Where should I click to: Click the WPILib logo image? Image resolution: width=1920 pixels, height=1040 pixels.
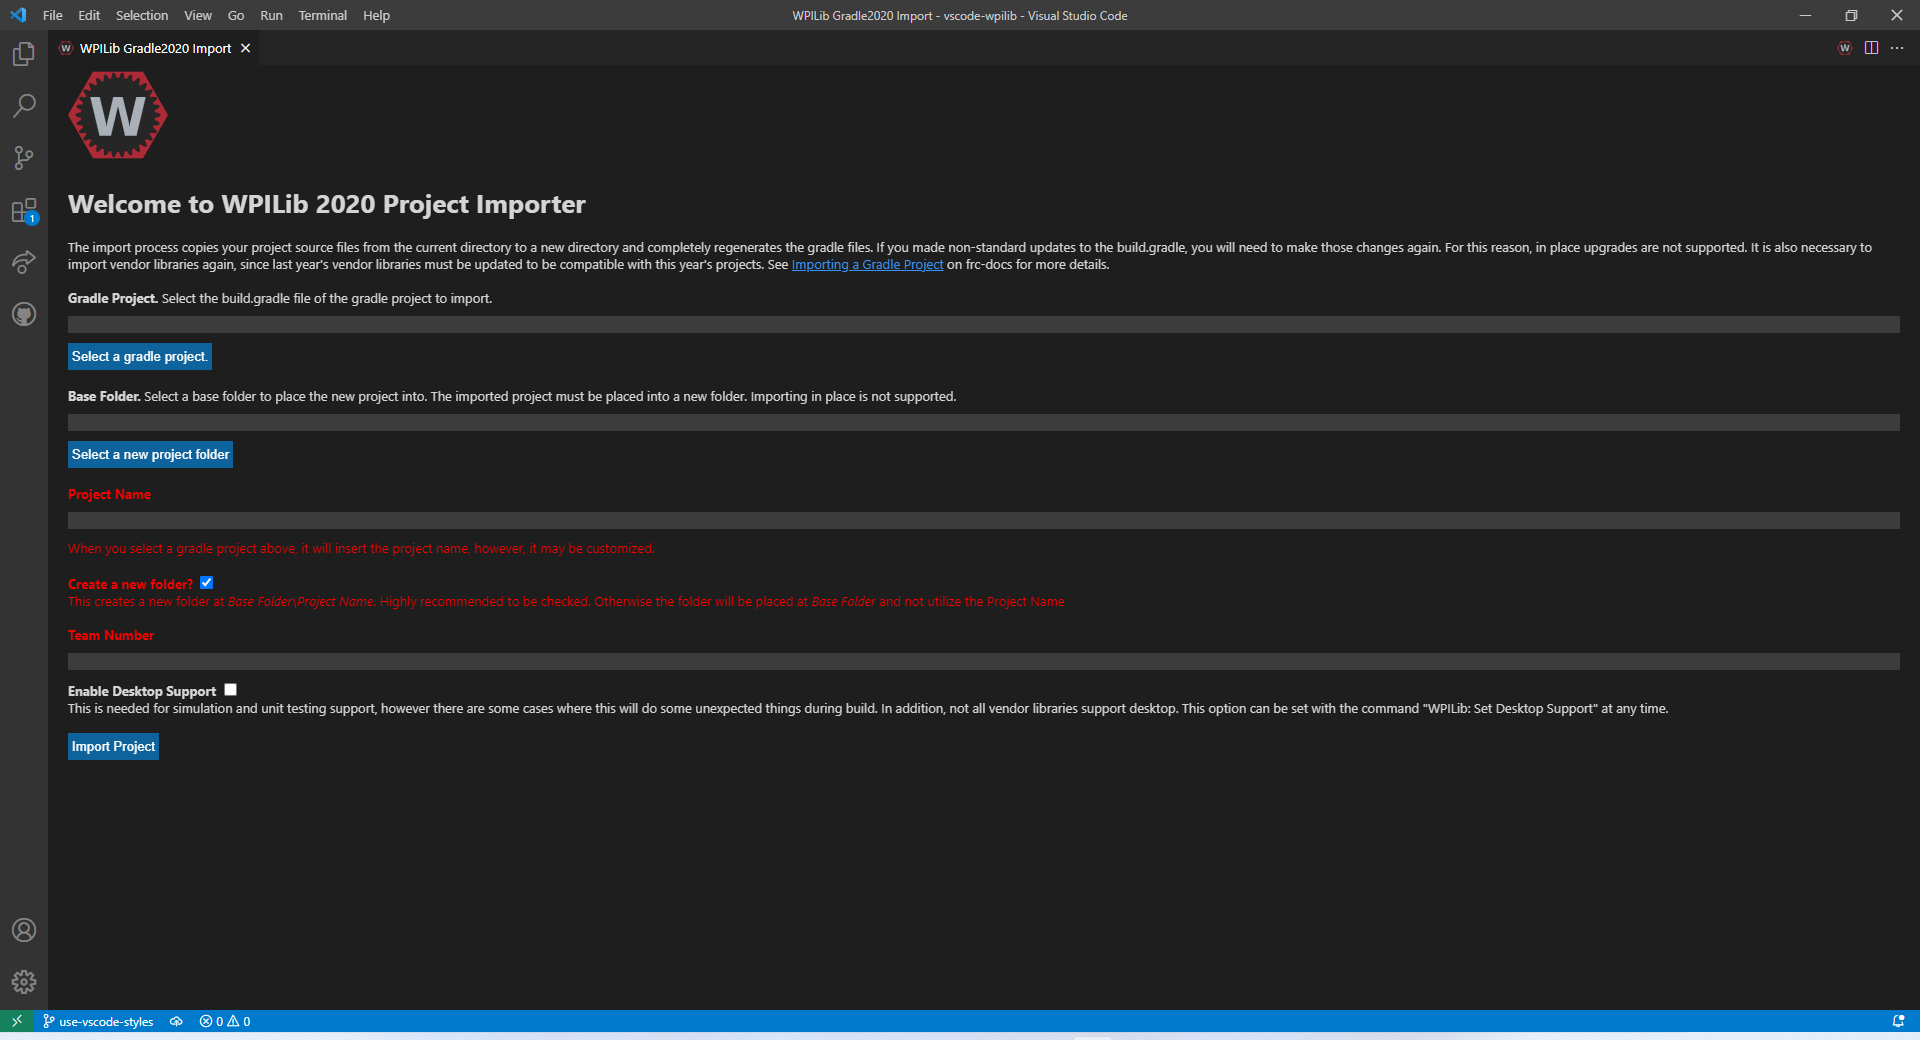coord(118,115)
